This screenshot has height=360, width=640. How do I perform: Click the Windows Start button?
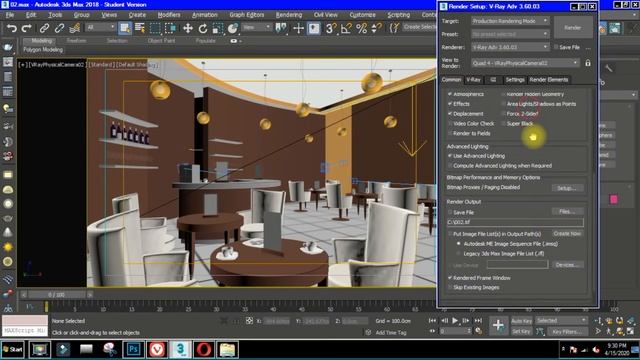coord(13,349)
